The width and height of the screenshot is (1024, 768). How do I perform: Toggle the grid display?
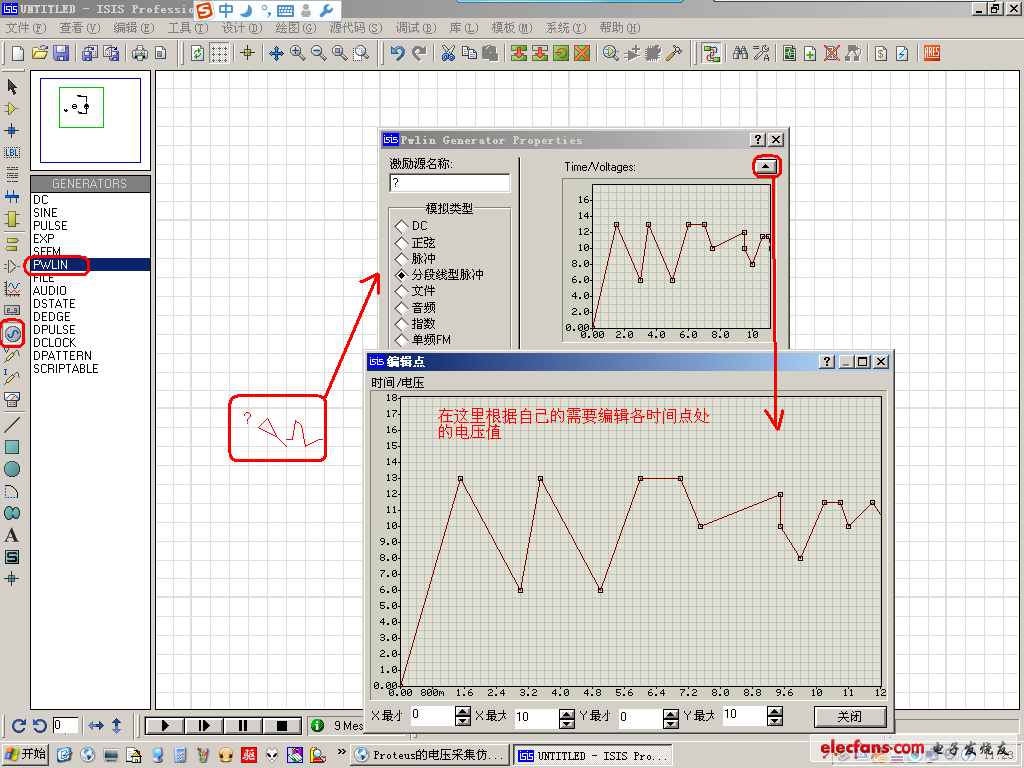[x=219, y=53]
